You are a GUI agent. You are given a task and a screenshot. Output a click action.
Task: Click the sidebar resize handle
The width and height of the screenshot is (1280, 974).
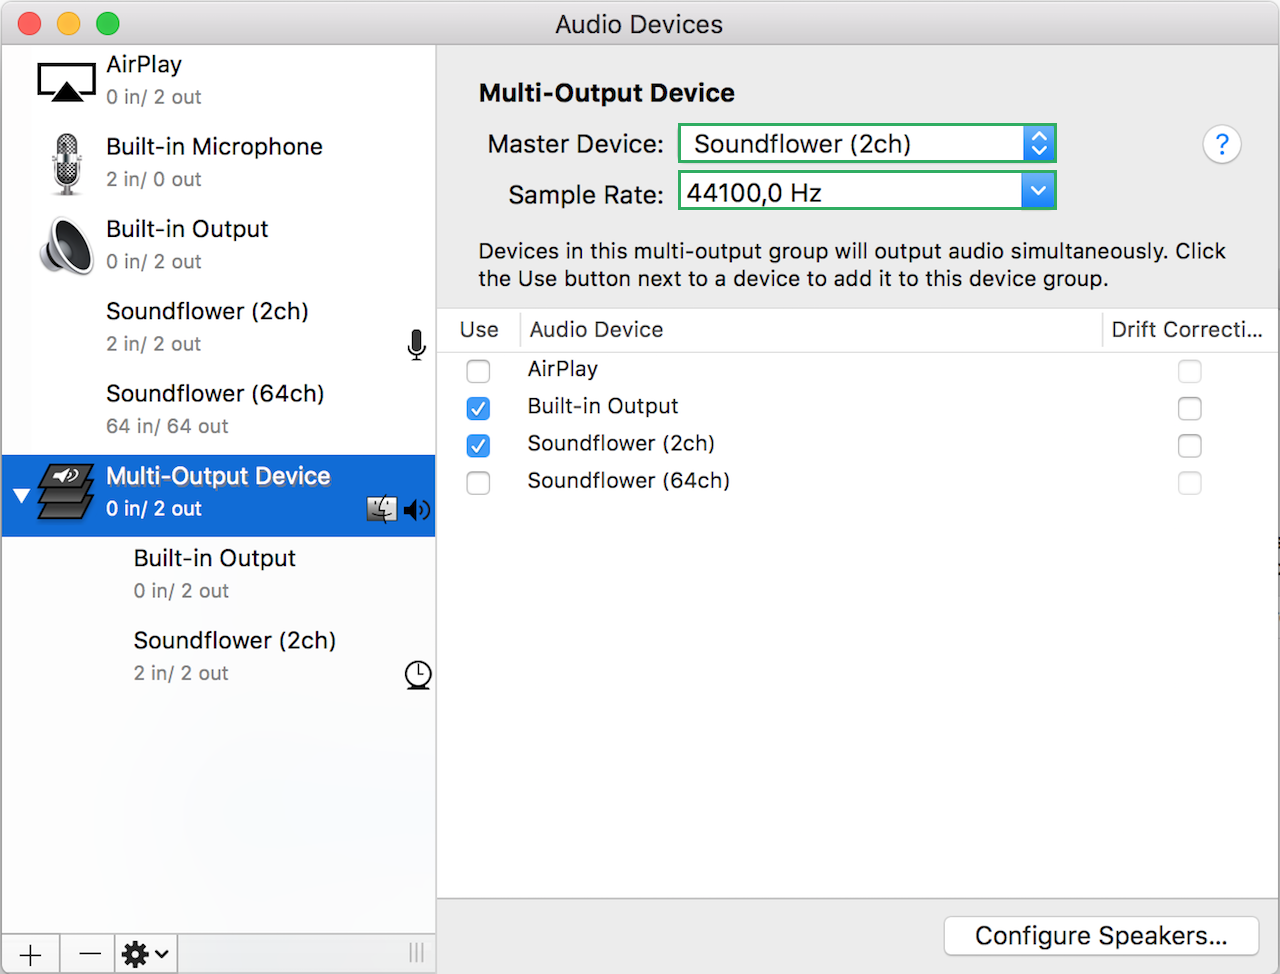416,954
